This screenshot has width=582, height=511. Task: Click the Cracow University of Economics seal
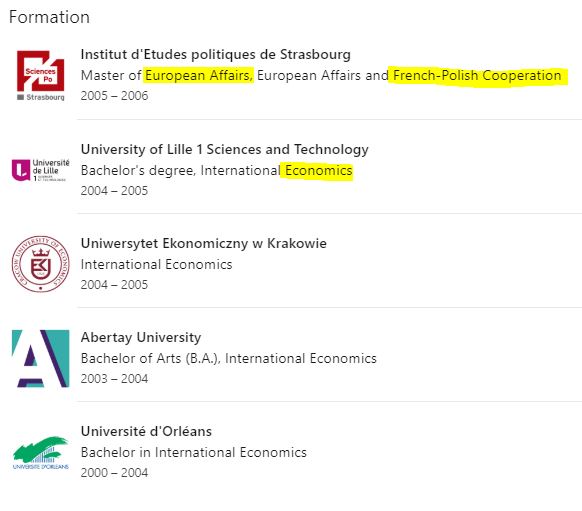coord(40,264)
